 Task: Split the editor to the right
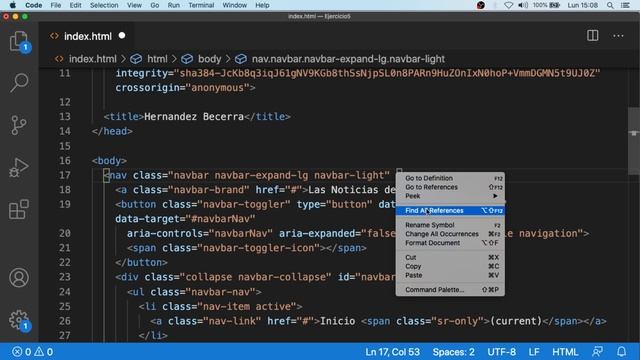tap(593, 36)
